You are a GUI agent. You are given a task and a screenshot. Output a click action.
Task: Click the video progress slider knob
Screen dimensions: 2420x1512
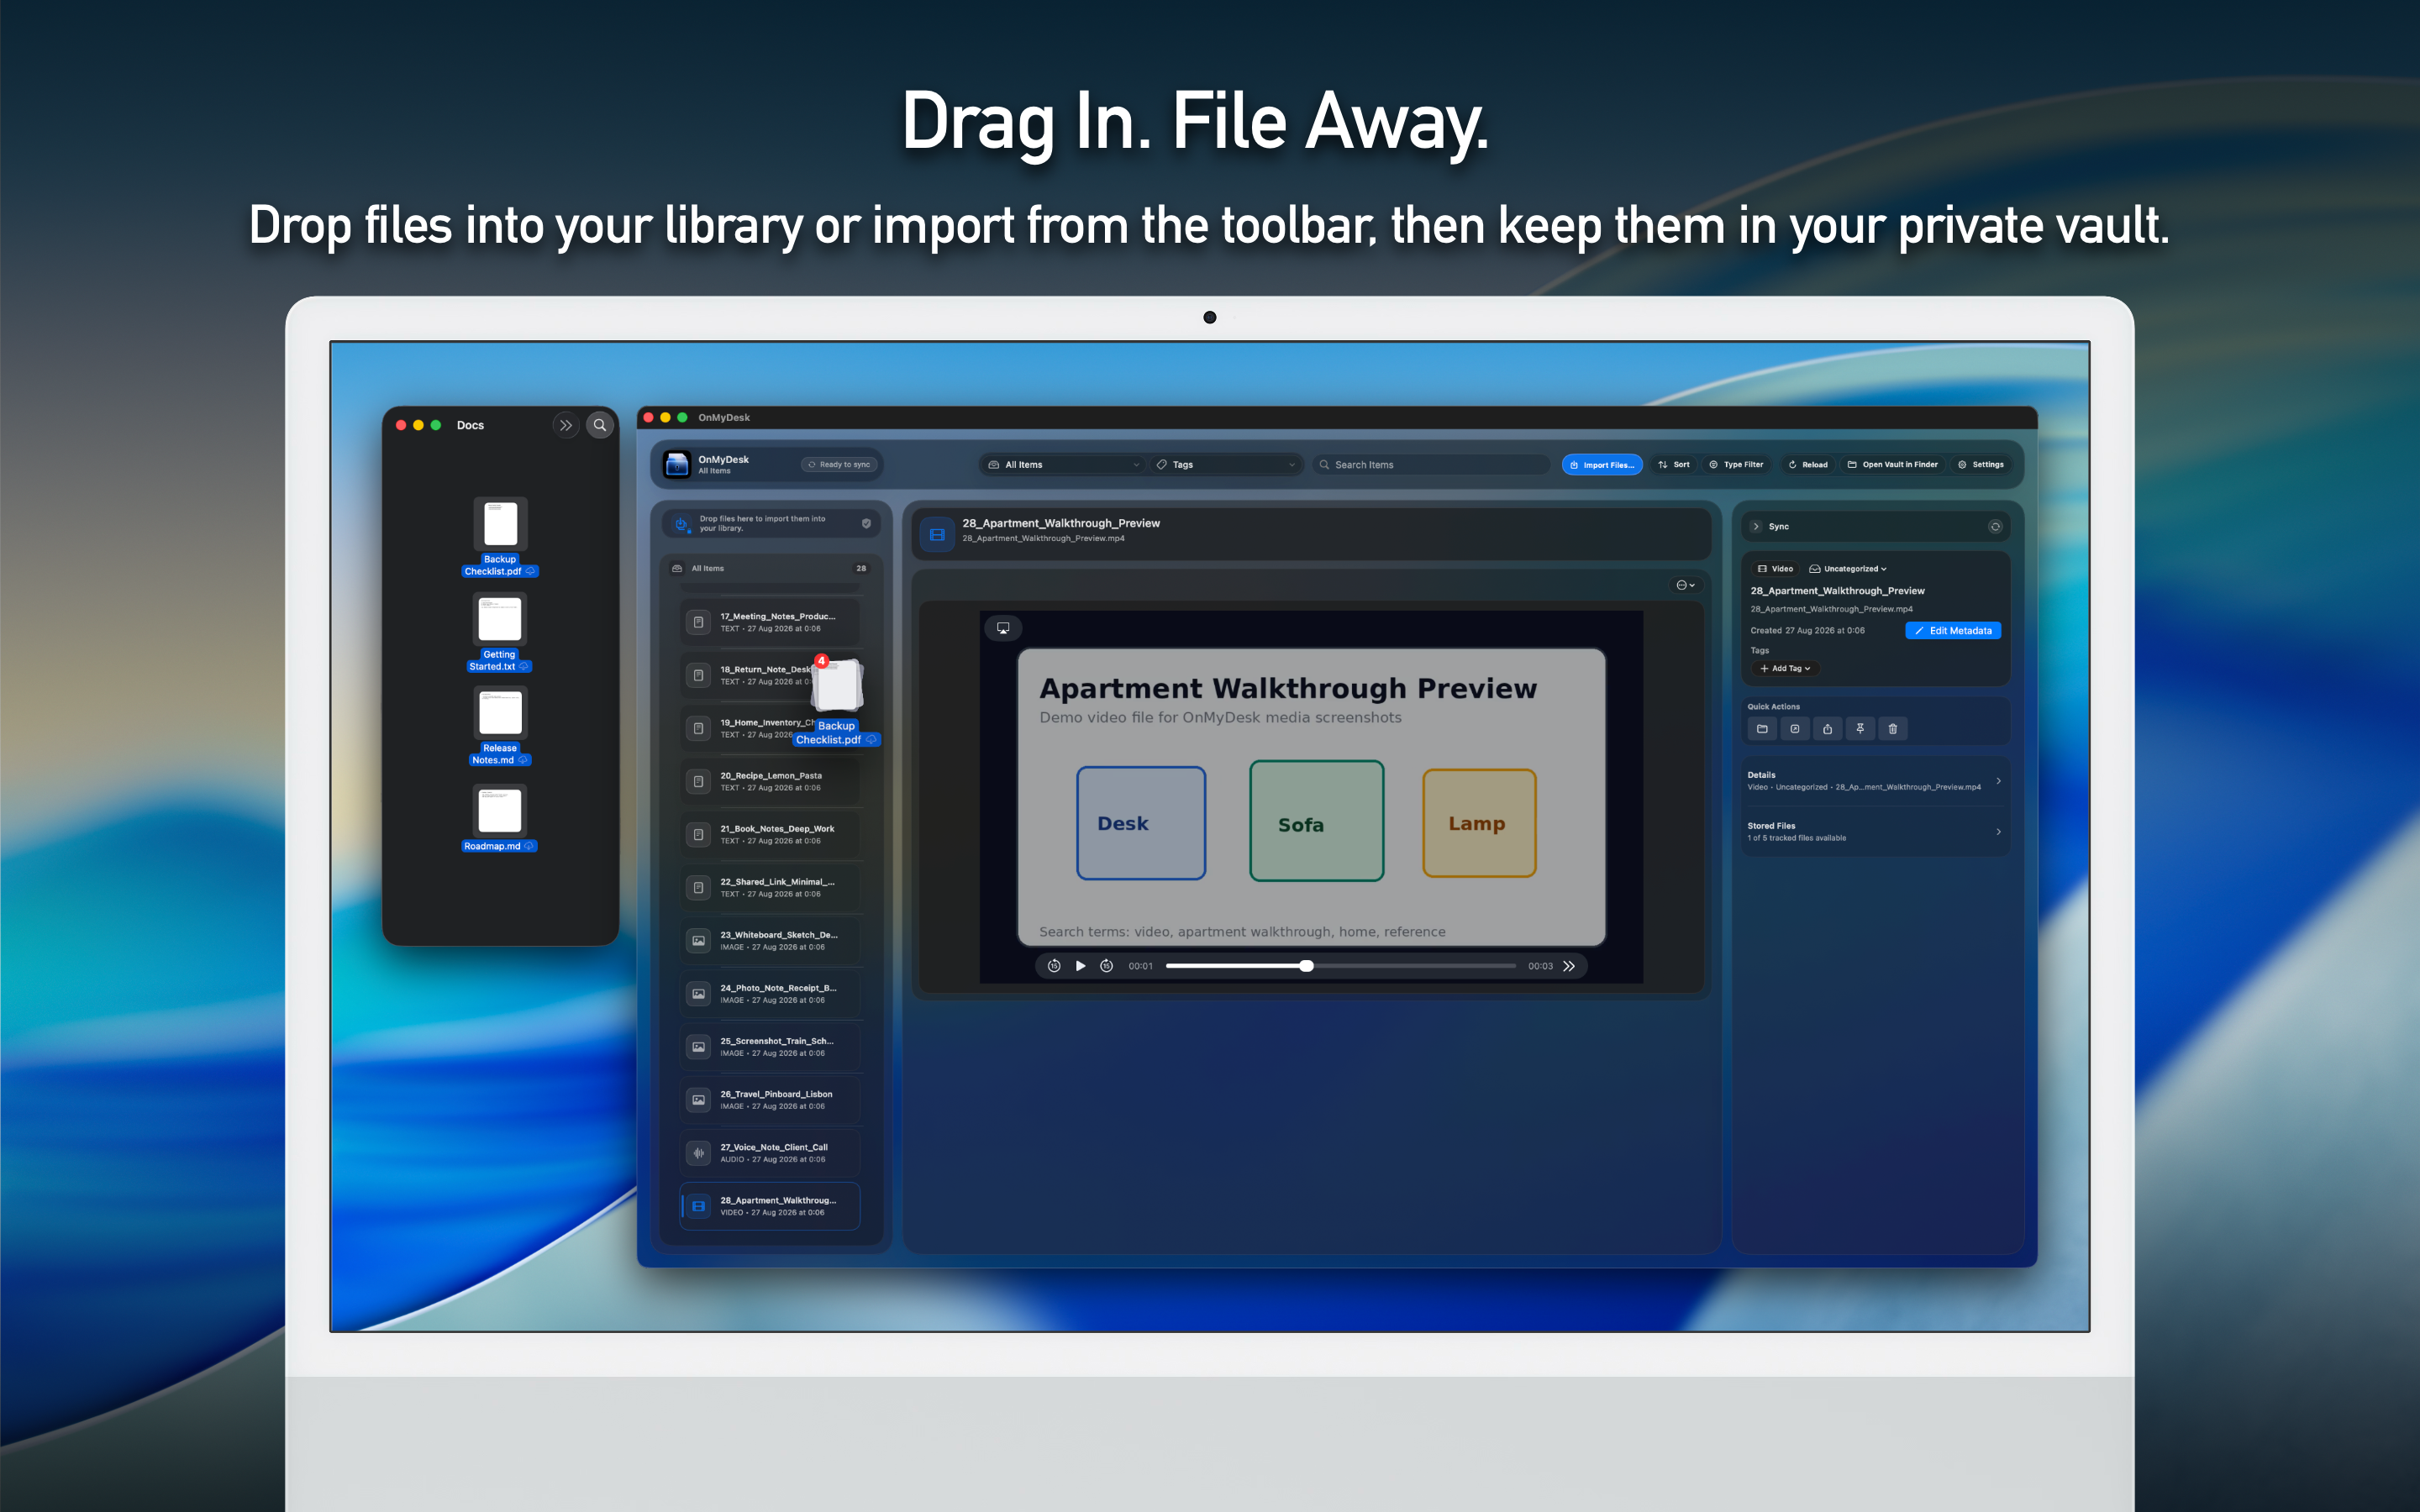pyautogui.click(x=1306, y=966)
